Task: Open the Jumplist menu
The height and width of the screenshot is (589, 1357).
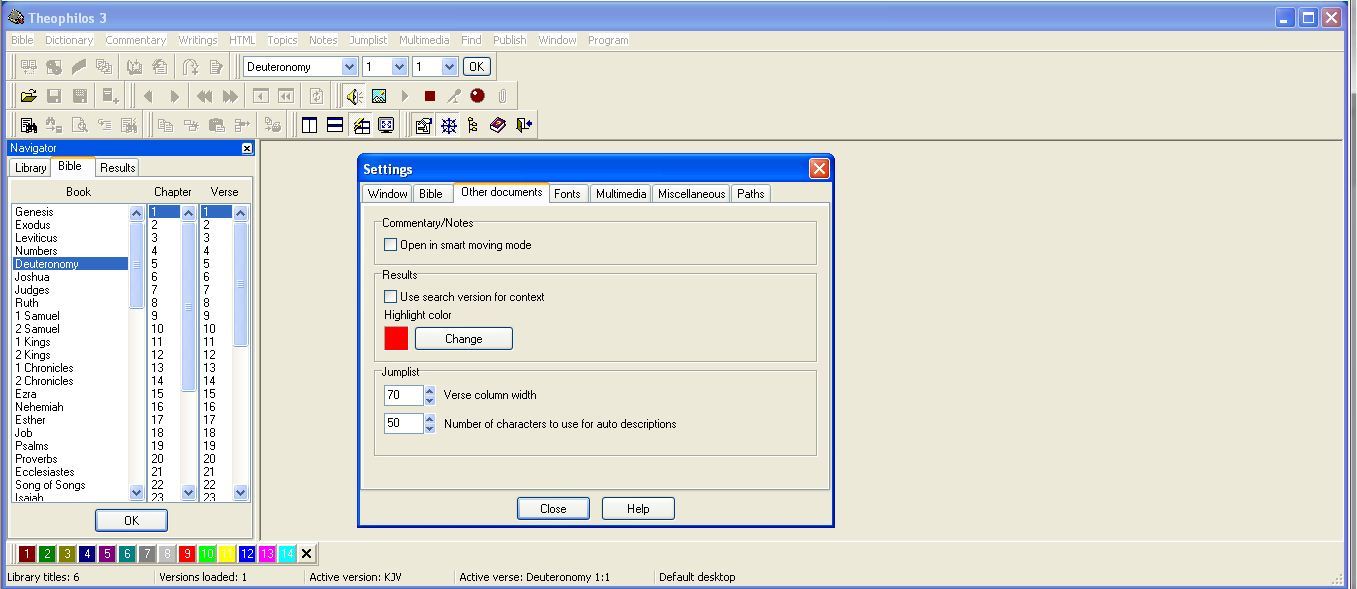Action: click(x=368, y=40)
